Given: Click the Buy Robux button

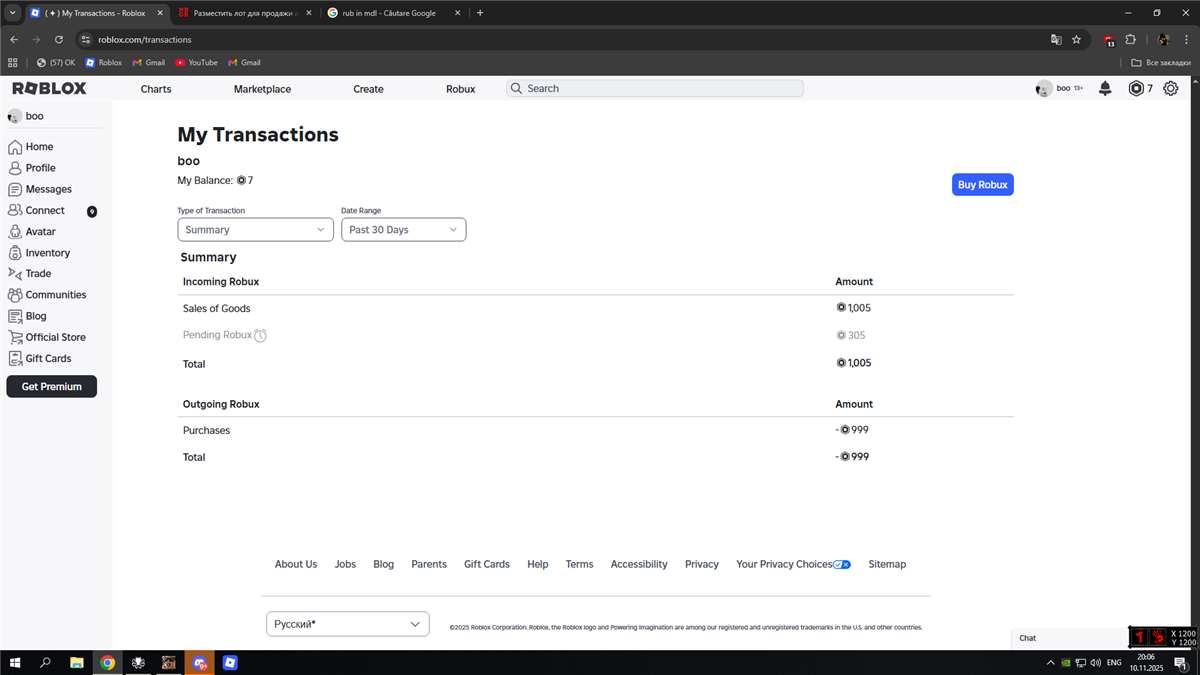Looking at the screenshot, I should pyautogui.click(x=982, y=184).
